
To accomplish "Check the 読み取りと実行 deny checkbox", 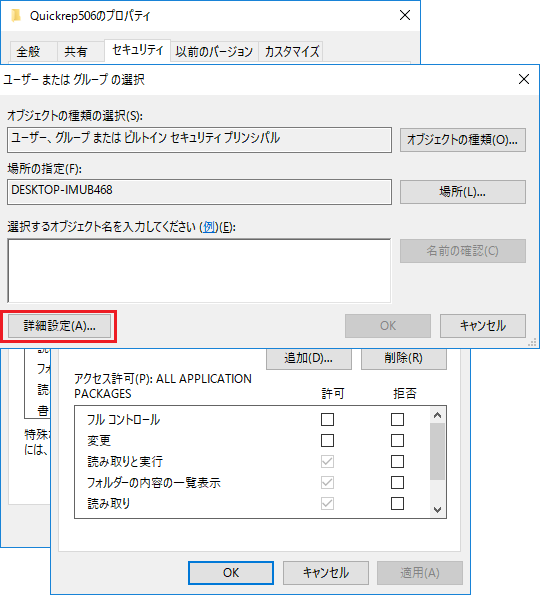I will pos(397,461).
